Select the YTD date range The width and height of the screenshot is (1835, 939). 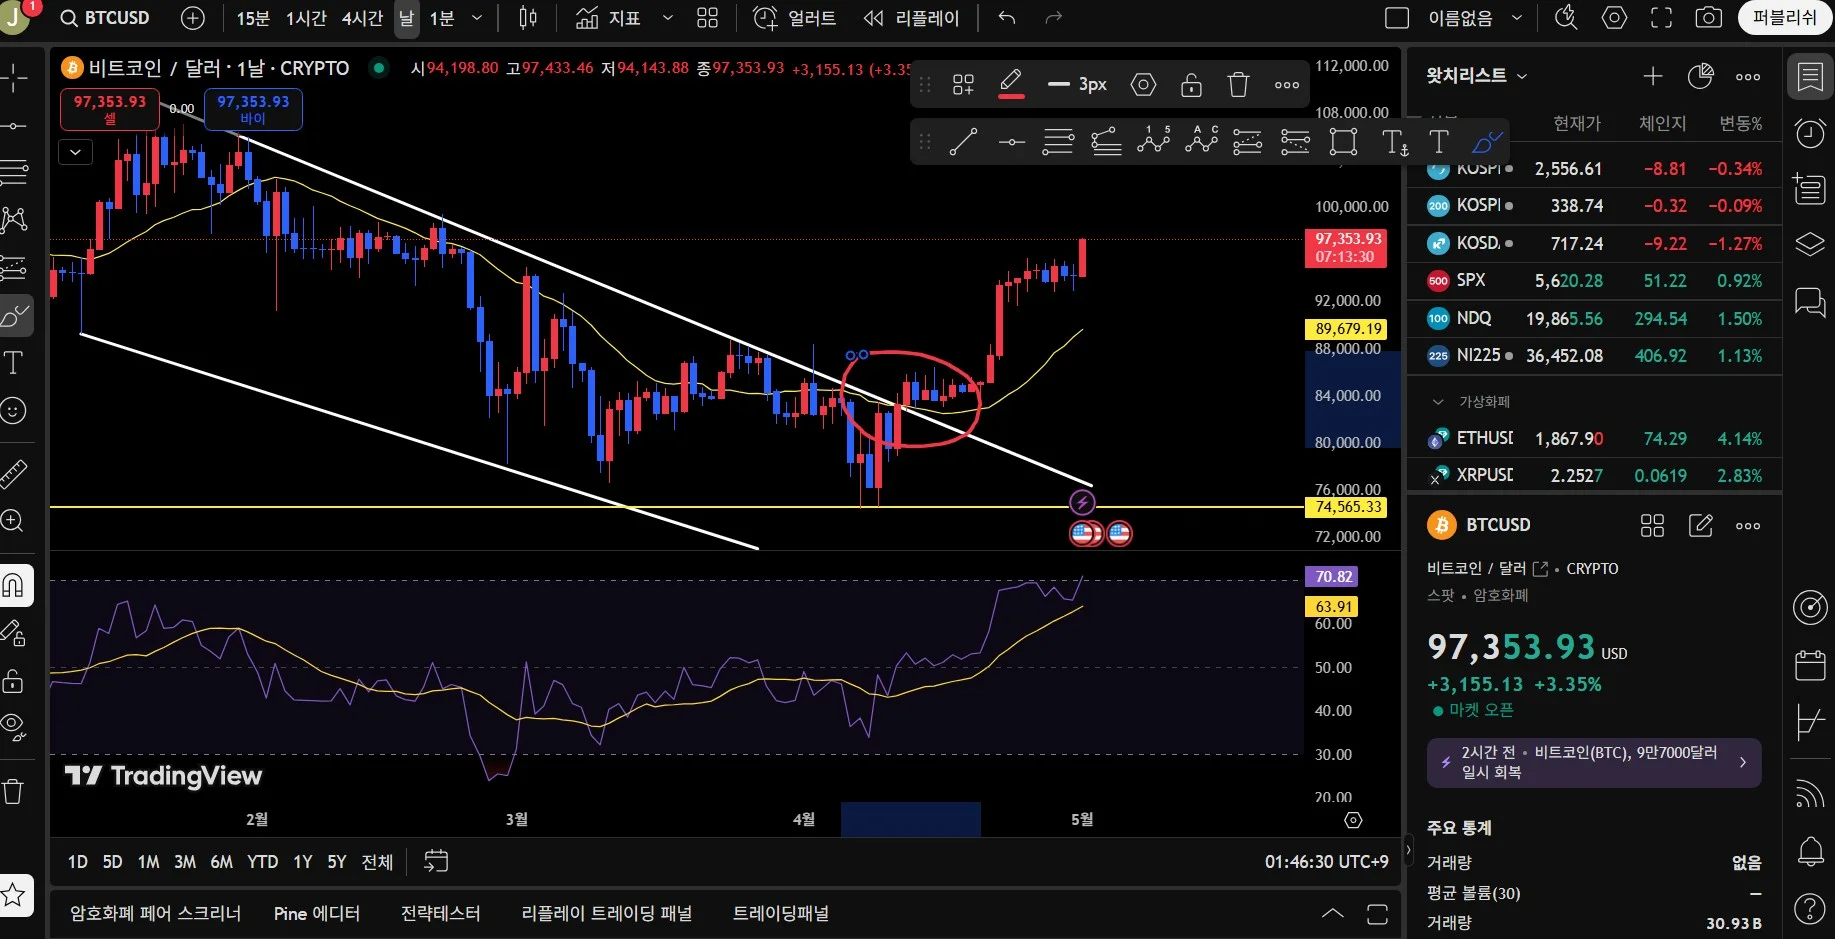tap(262, 862)
